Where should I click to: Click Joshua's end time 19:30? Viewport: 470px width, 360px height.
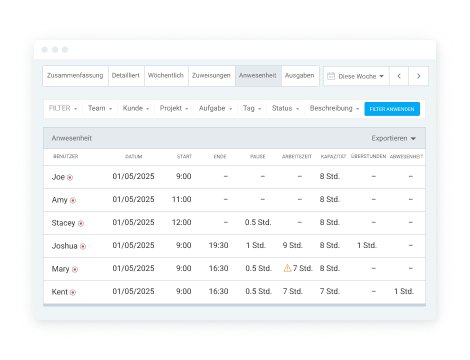pos(219,245)
